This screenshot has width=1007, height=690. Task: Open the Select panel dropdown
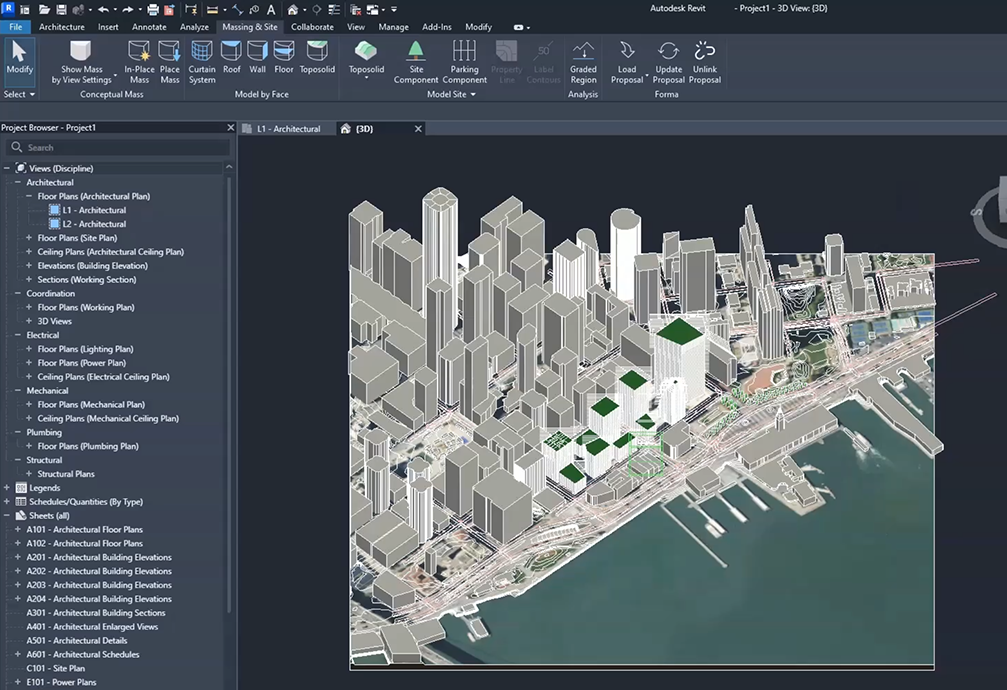coord(19,94)
